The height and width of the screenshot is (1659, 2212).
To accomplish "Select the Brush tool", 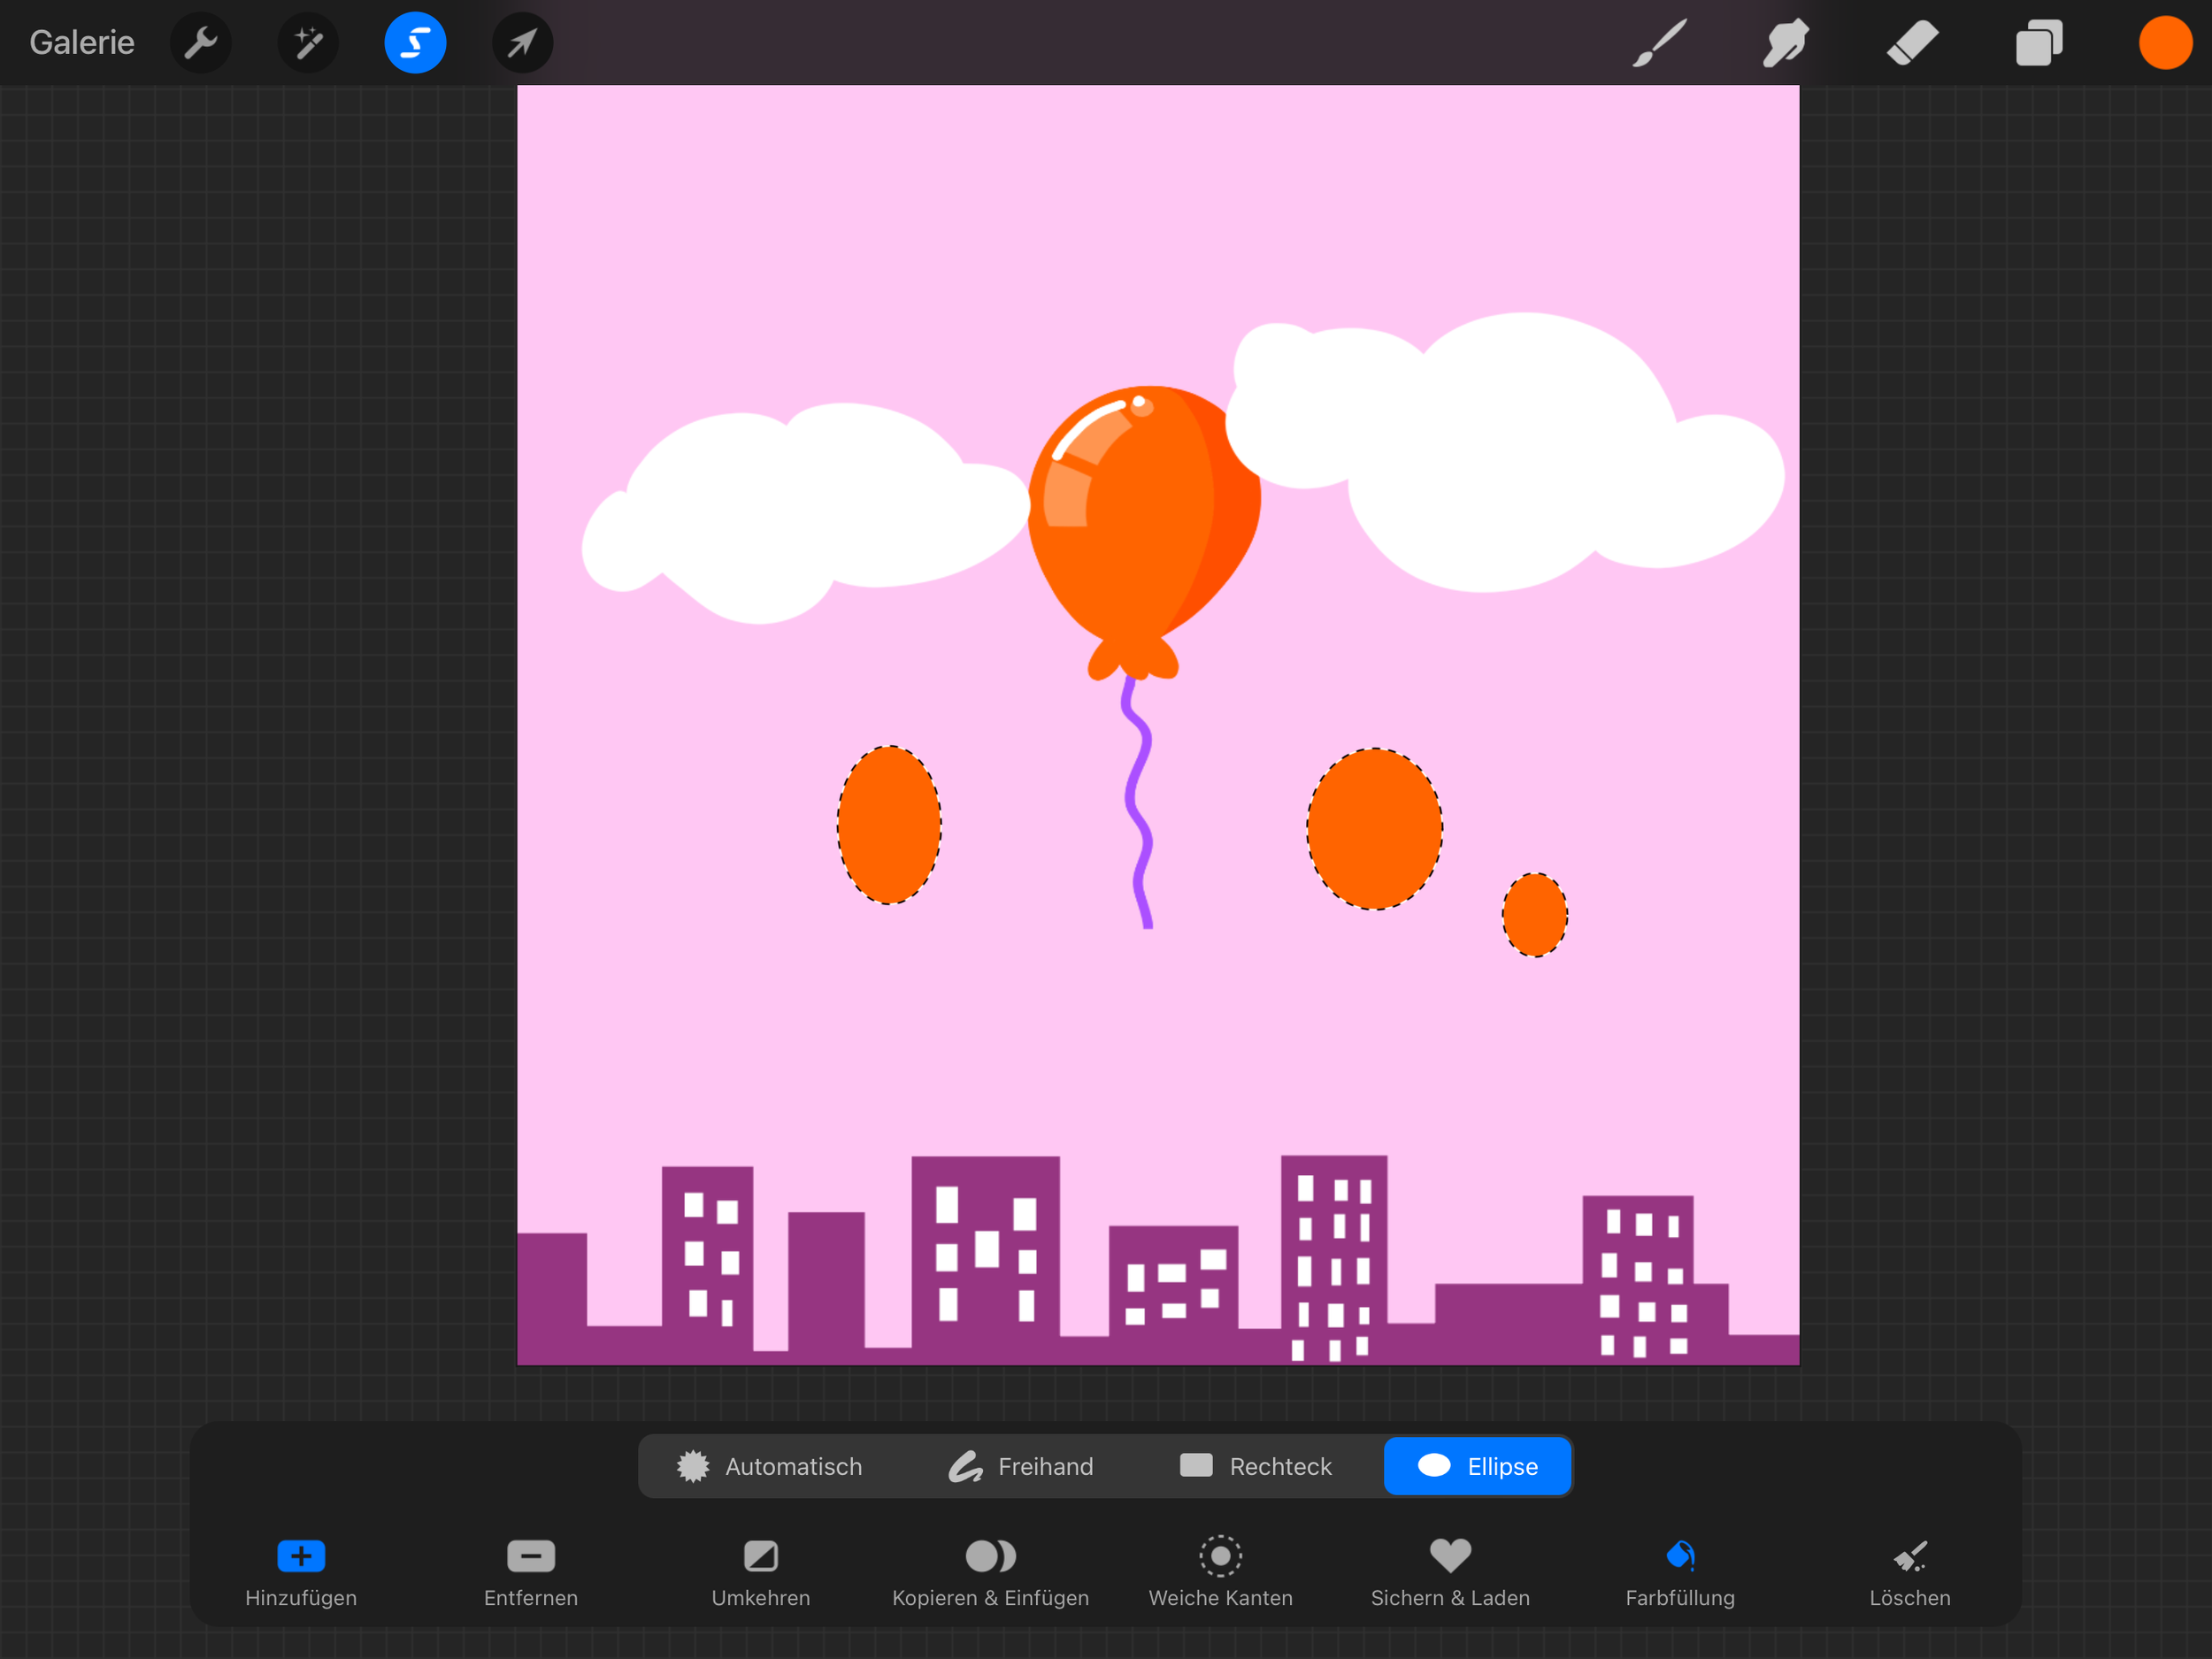I will pyautogui.click(x=1659, y=43).
